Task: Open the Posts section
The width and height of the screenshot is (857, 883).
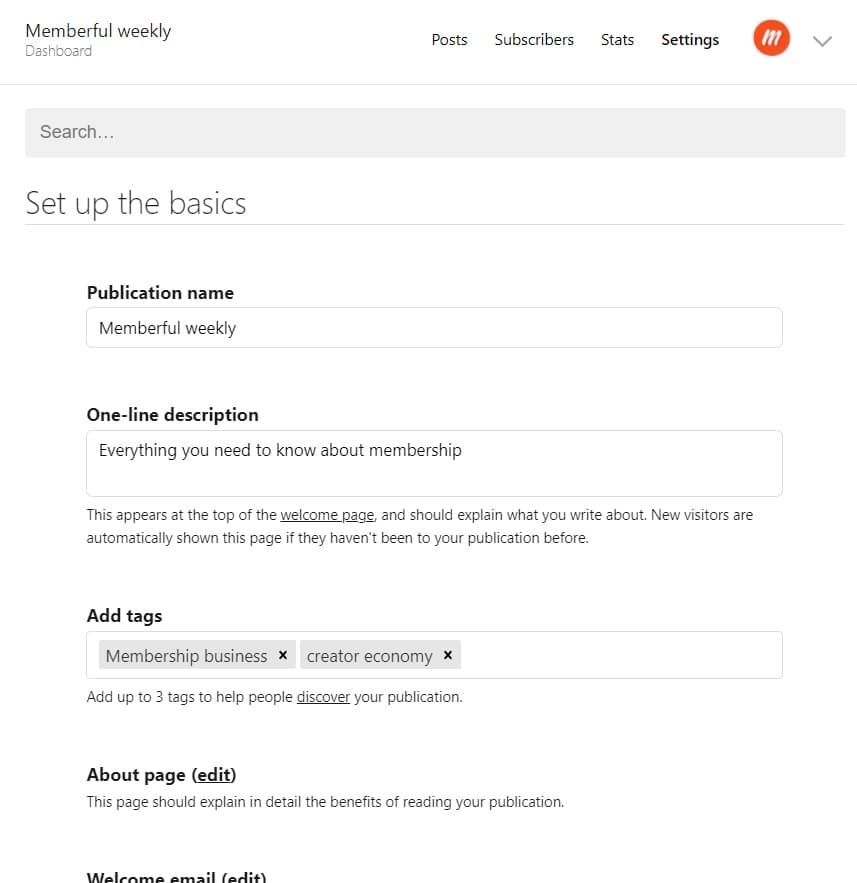Action: tap(449, 40)
